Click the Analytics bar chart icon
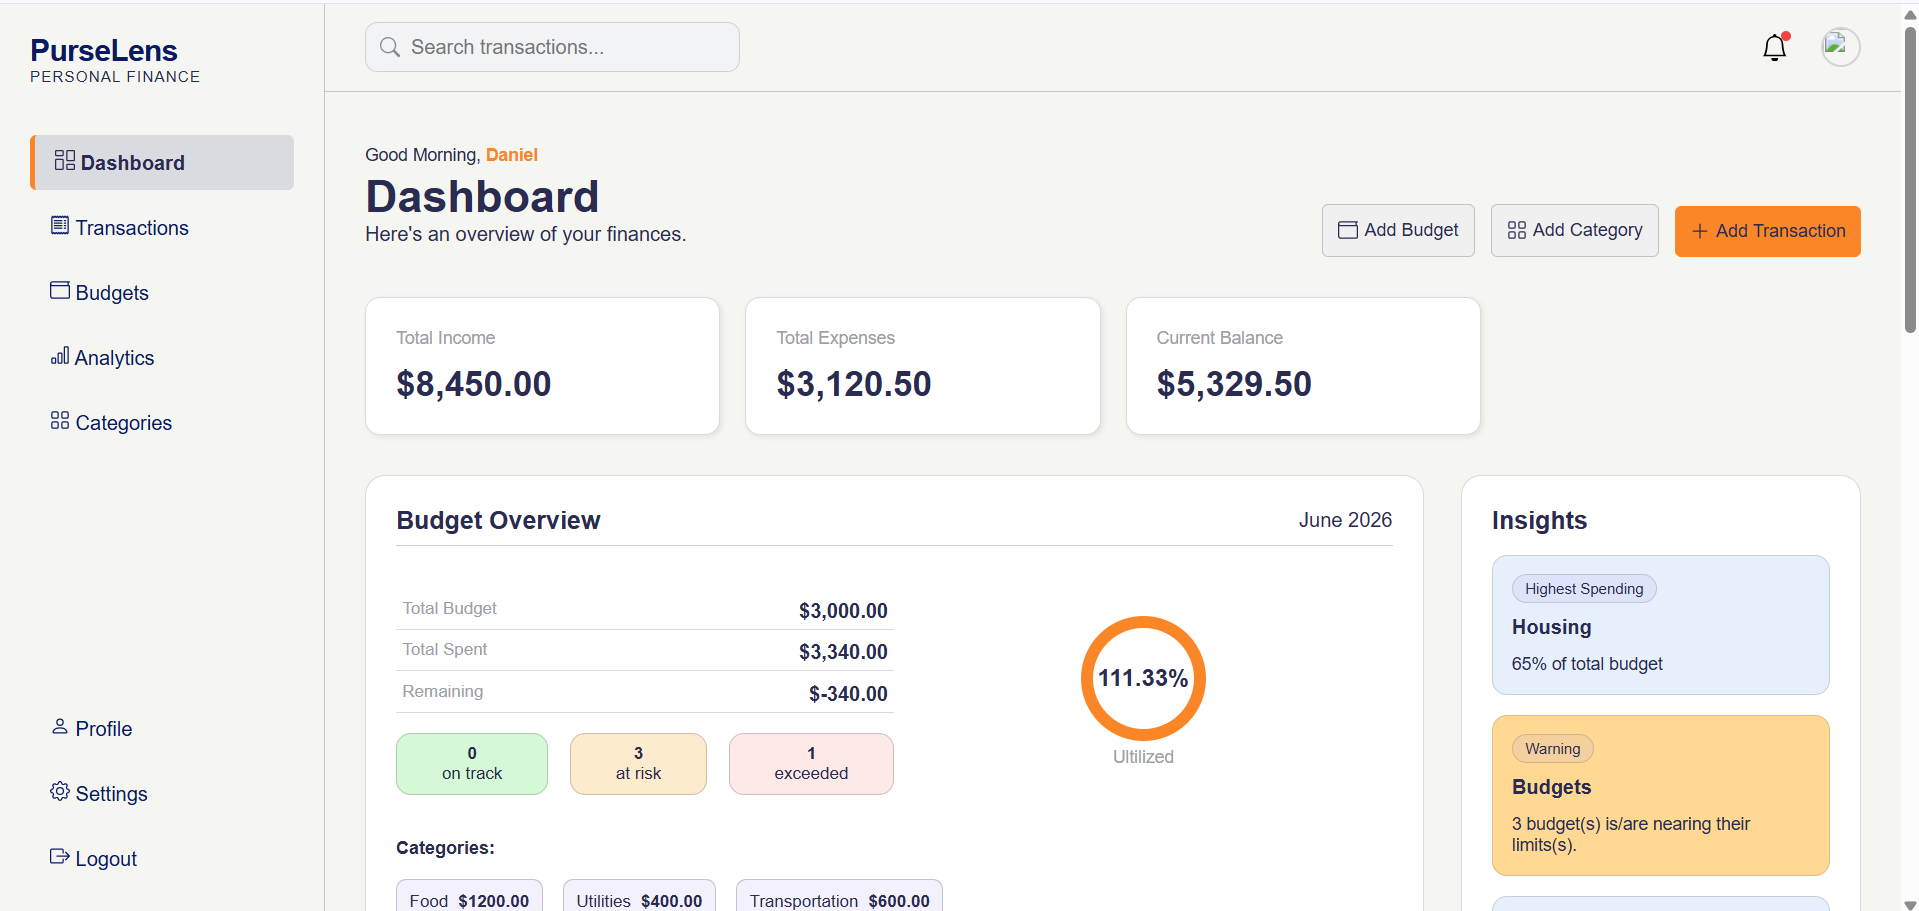This screenshot has height=911, width=1919. (60, 356)
